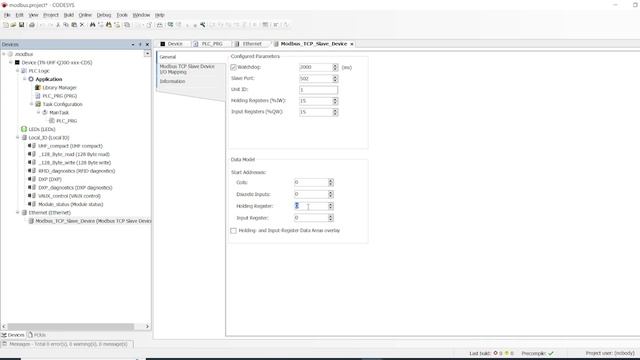Click the Precompile checkmark in status bar
Image resolution: width=640 pixels, height=360 pixels.
click(551, 353)
